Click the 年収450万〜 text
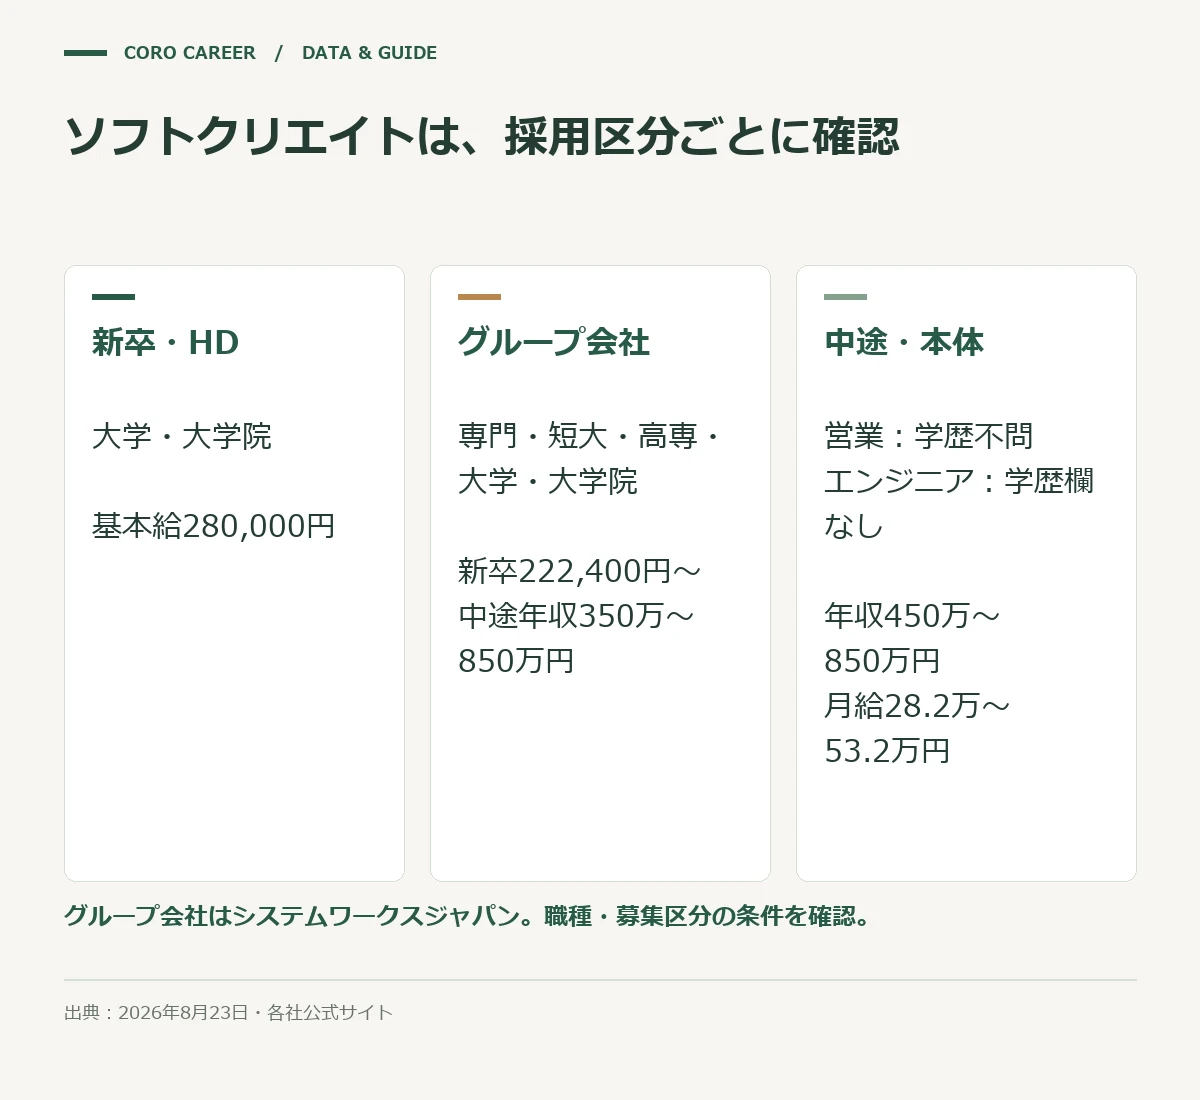The image size is (1200, 1100). (912, 616)
